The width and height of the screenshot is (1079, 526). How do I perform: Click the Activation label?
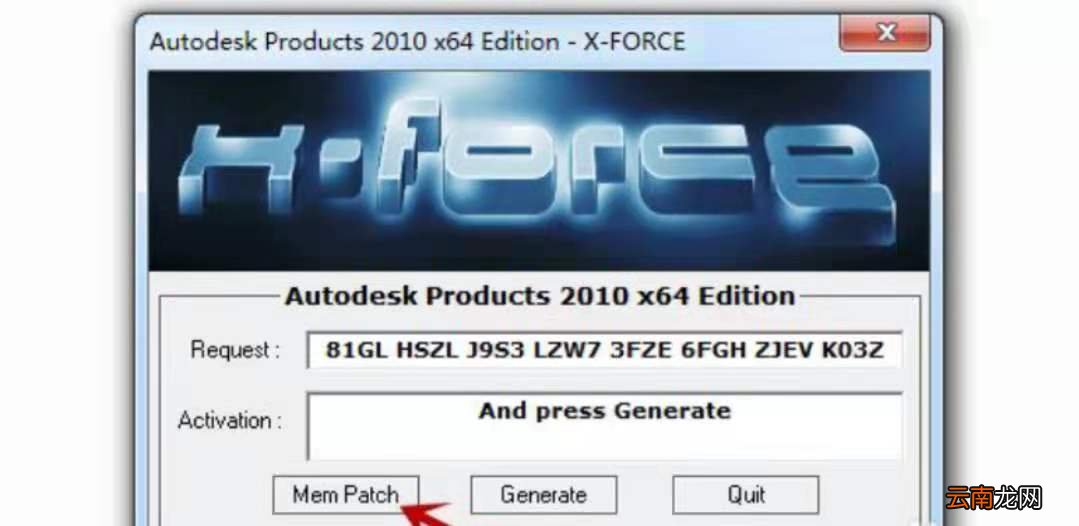tap(230, 420)
